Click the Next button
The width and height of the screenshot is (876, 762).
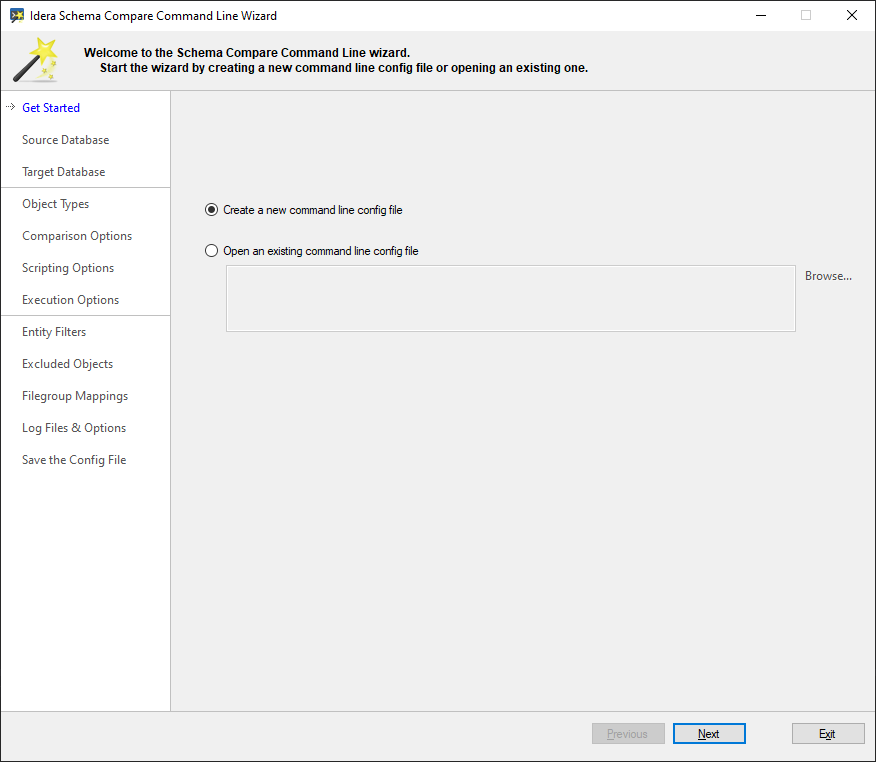click(x=709, y=734)
